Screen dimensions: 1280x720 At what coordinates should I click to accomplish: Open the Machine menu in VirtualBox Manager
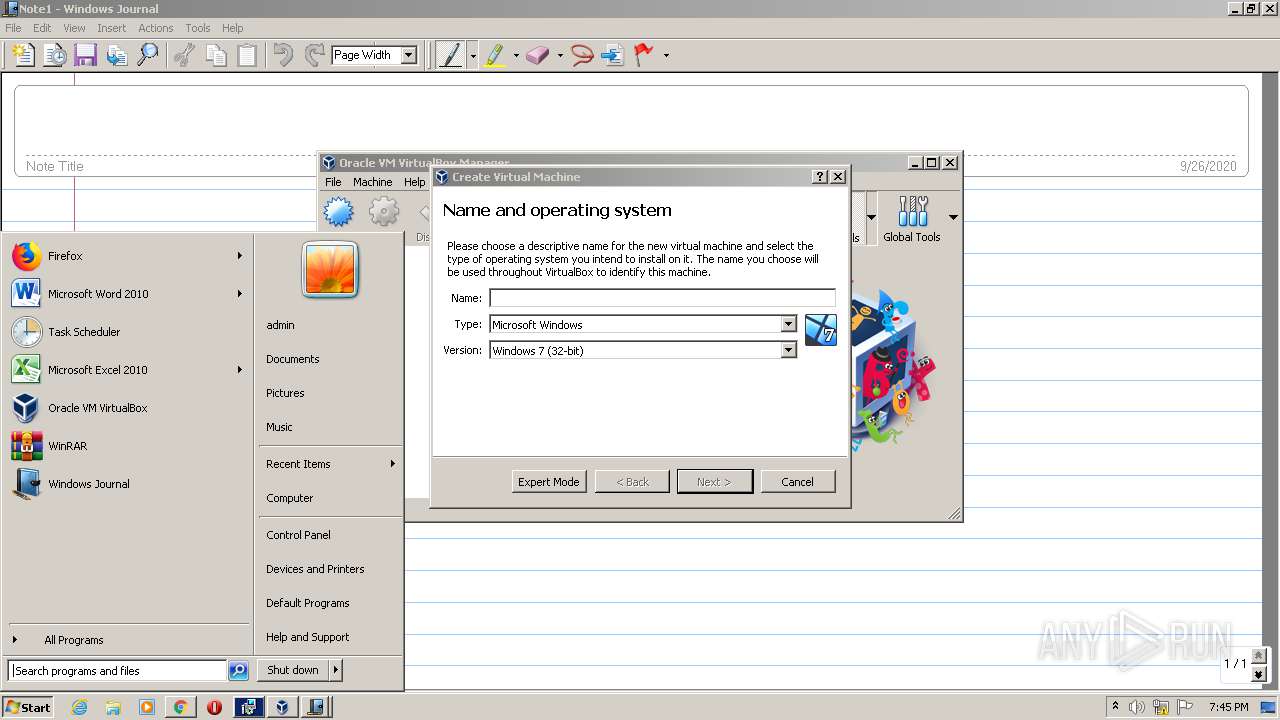[372, 182]
